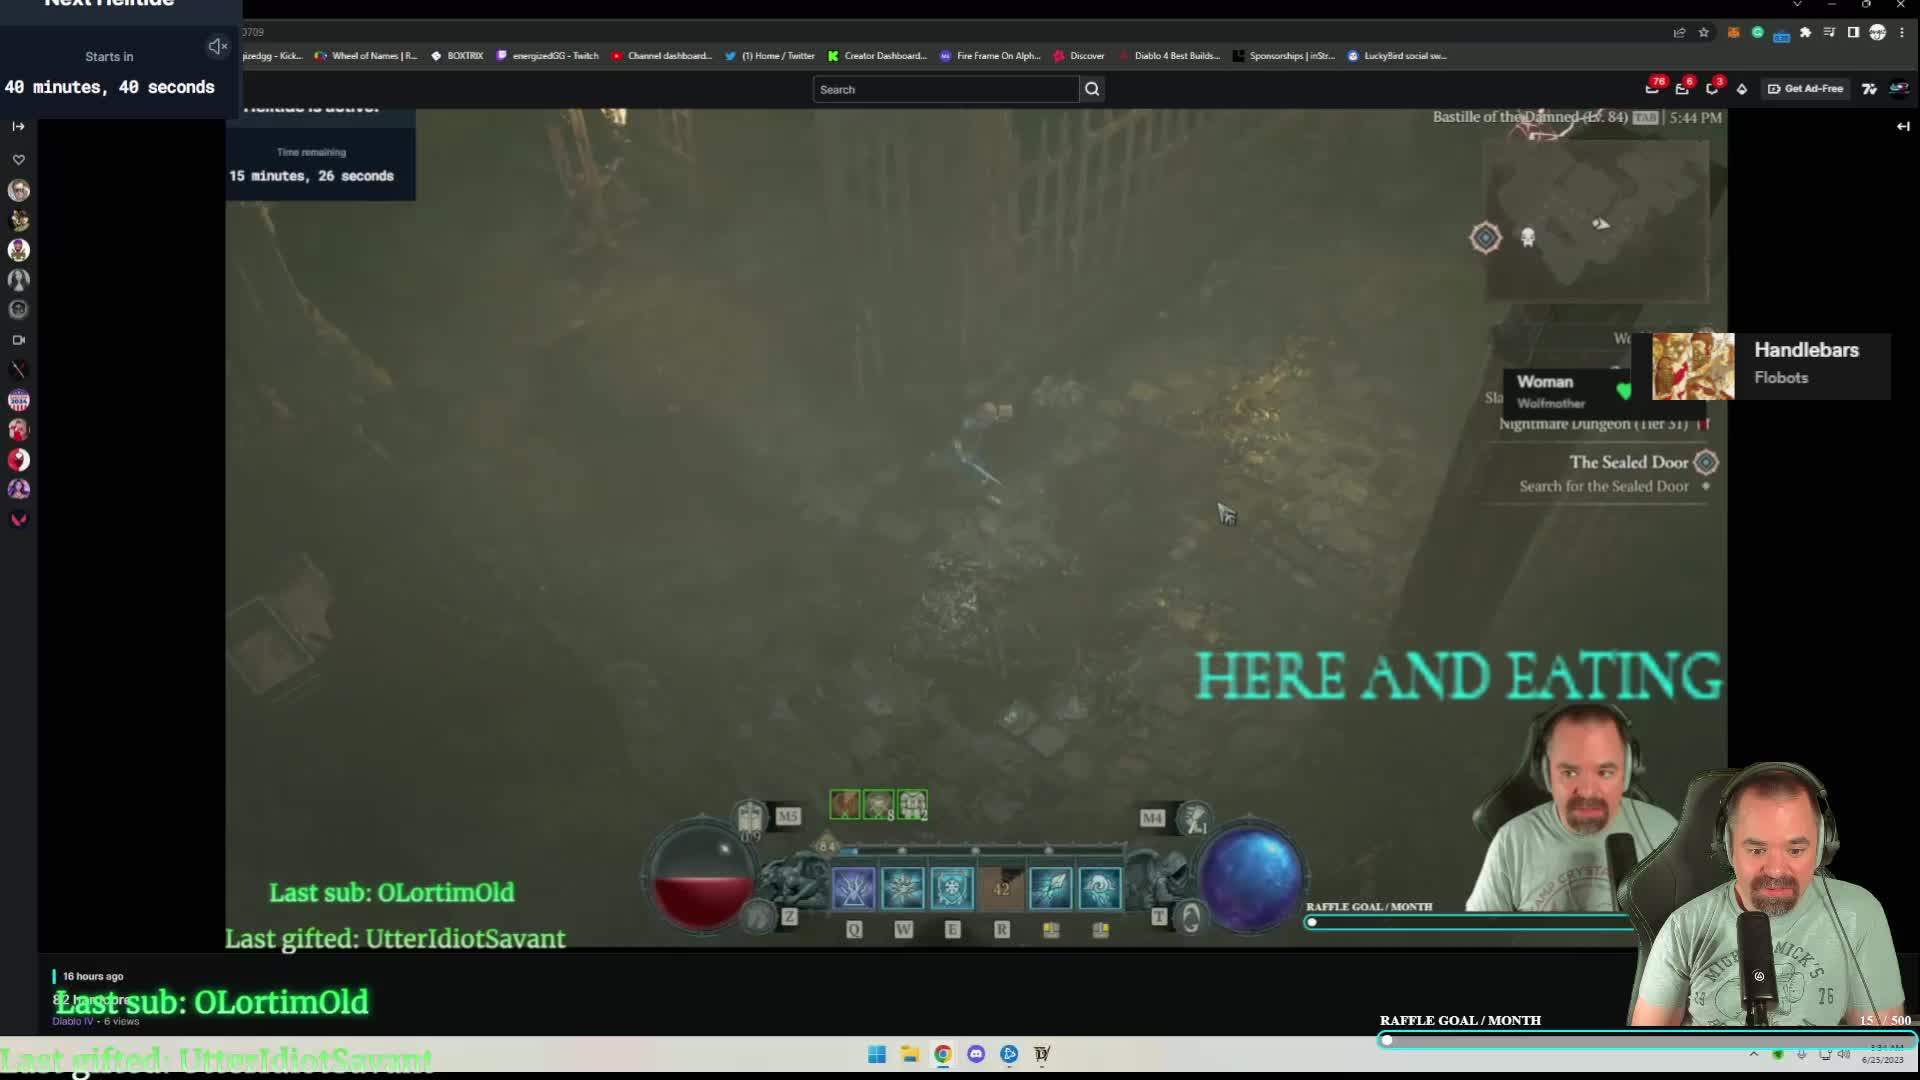Open the Diablo 4 Best Builds bookmark
Viewport: 1920px width, 1080px height.
coord(1170,56)
